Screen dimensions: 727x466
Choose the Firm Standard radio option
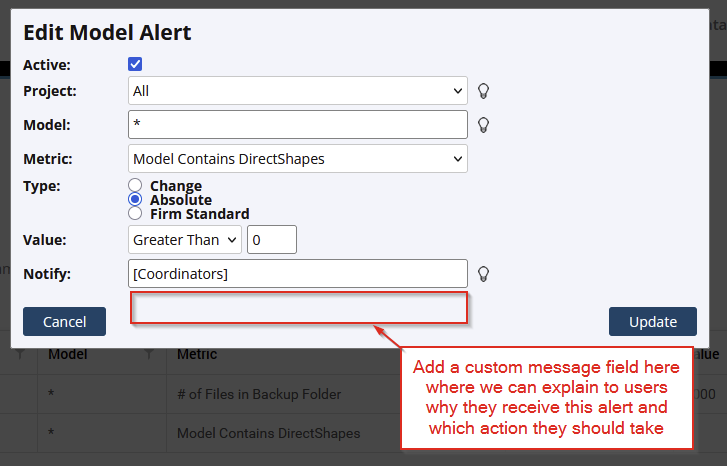point(136,213)
